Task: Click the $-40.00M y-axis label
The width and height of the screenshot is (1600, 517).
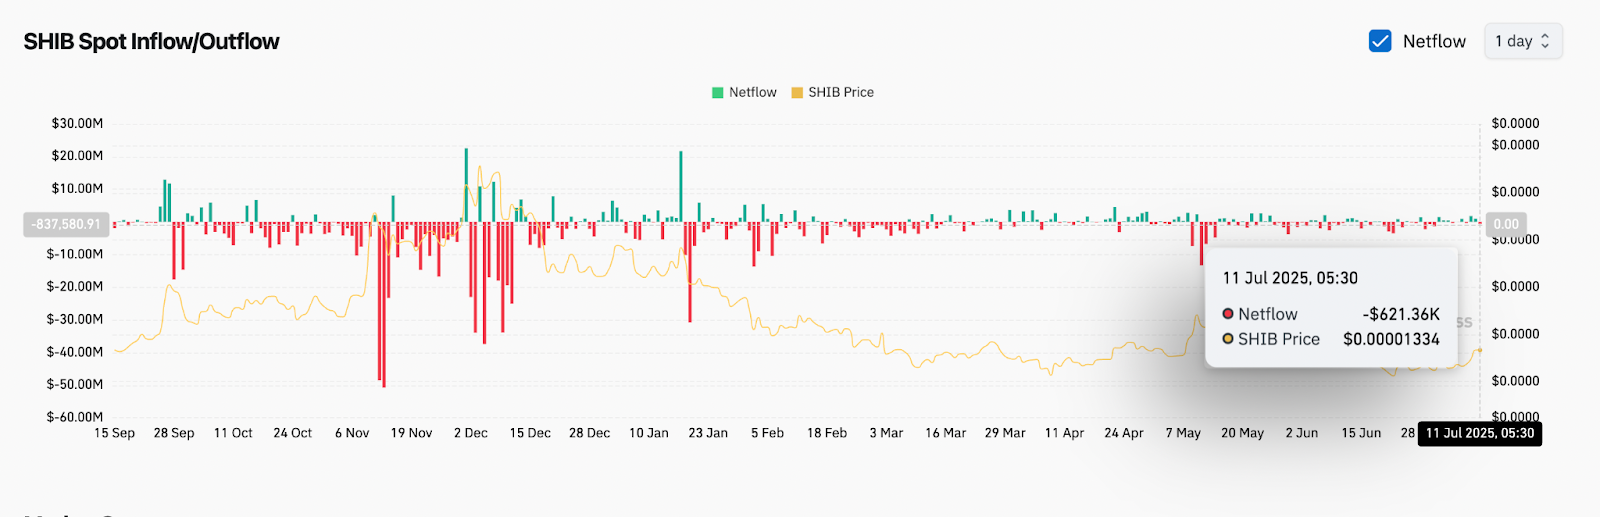Action: 75,352
